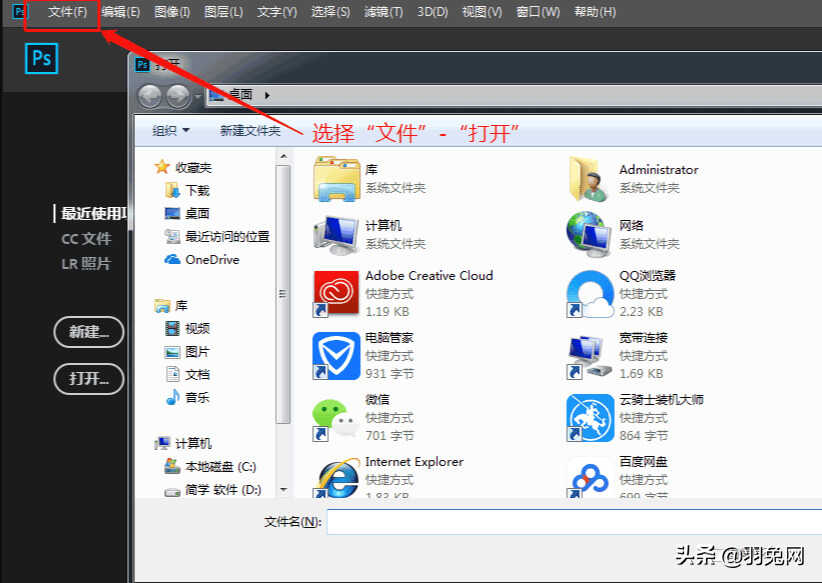822x583 pixels.
Task: Open the 选择(S) menu
Action: 330,12
